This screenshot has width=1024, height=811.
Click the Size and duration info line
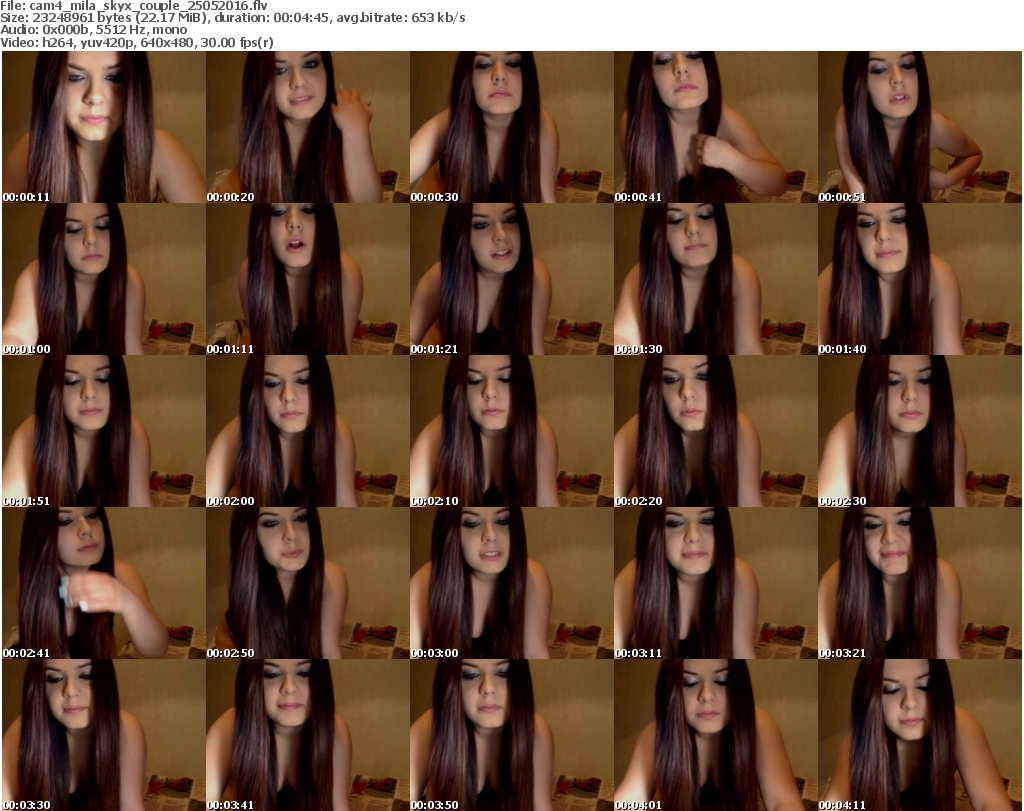point(232,18)
